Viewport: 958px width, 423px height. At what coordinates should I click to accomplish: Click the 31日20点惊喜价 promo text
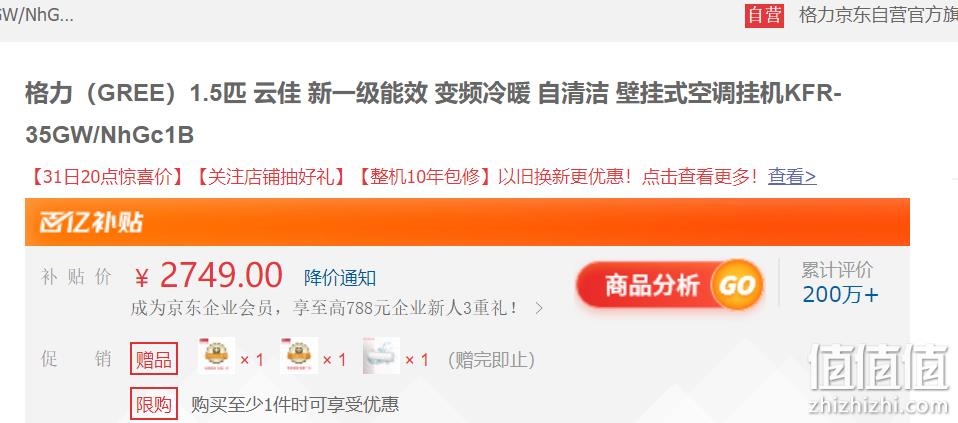[106, 177]
